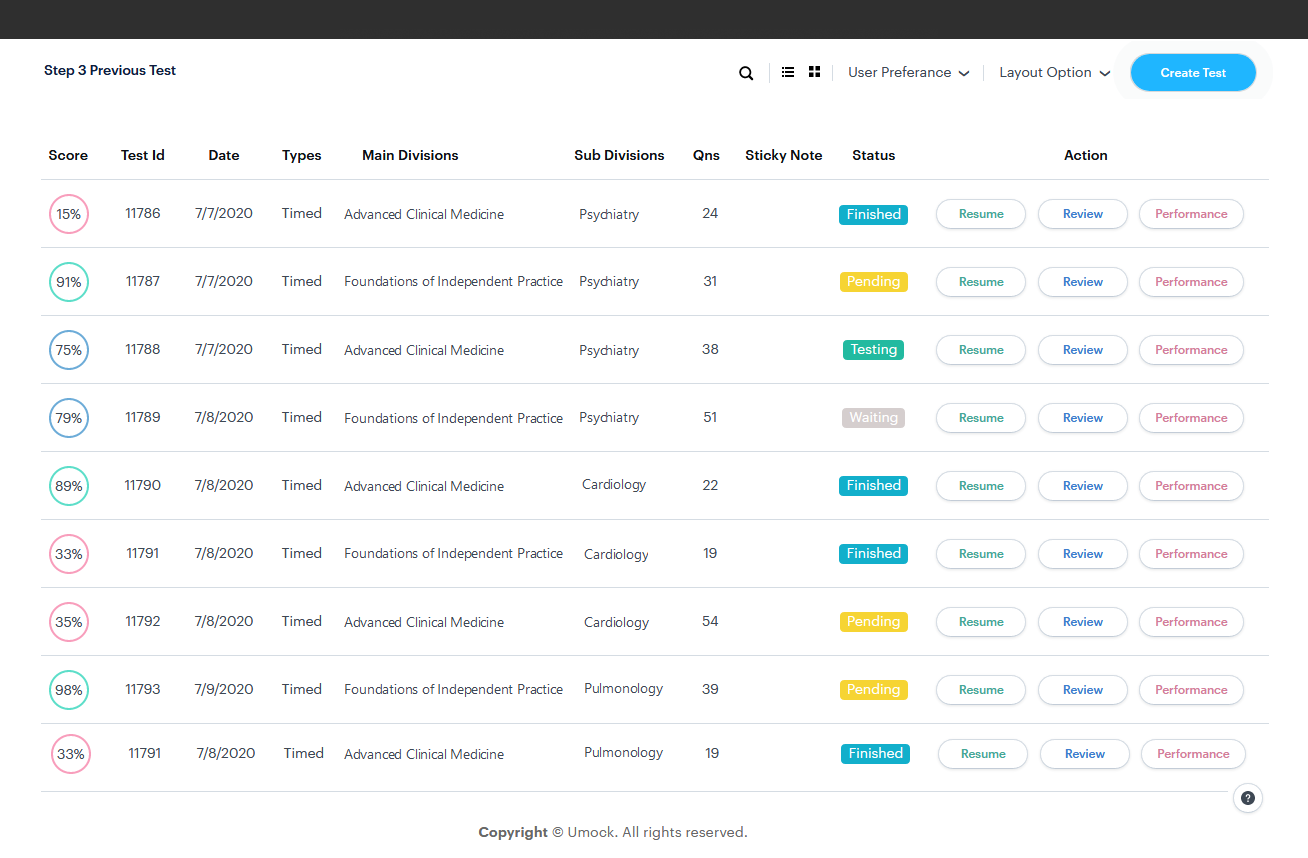Review test 11787
Viewport: 1308px width, 858px height.
click(1083, 282)
